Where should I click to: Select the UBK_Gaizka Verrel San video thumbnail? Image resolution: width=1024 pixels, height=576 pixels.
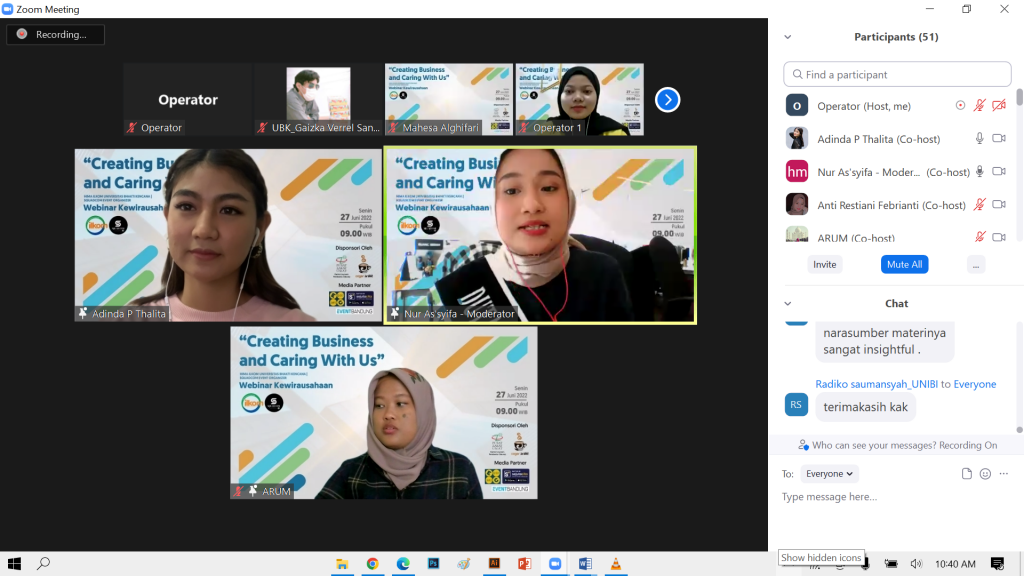(319, 99)
